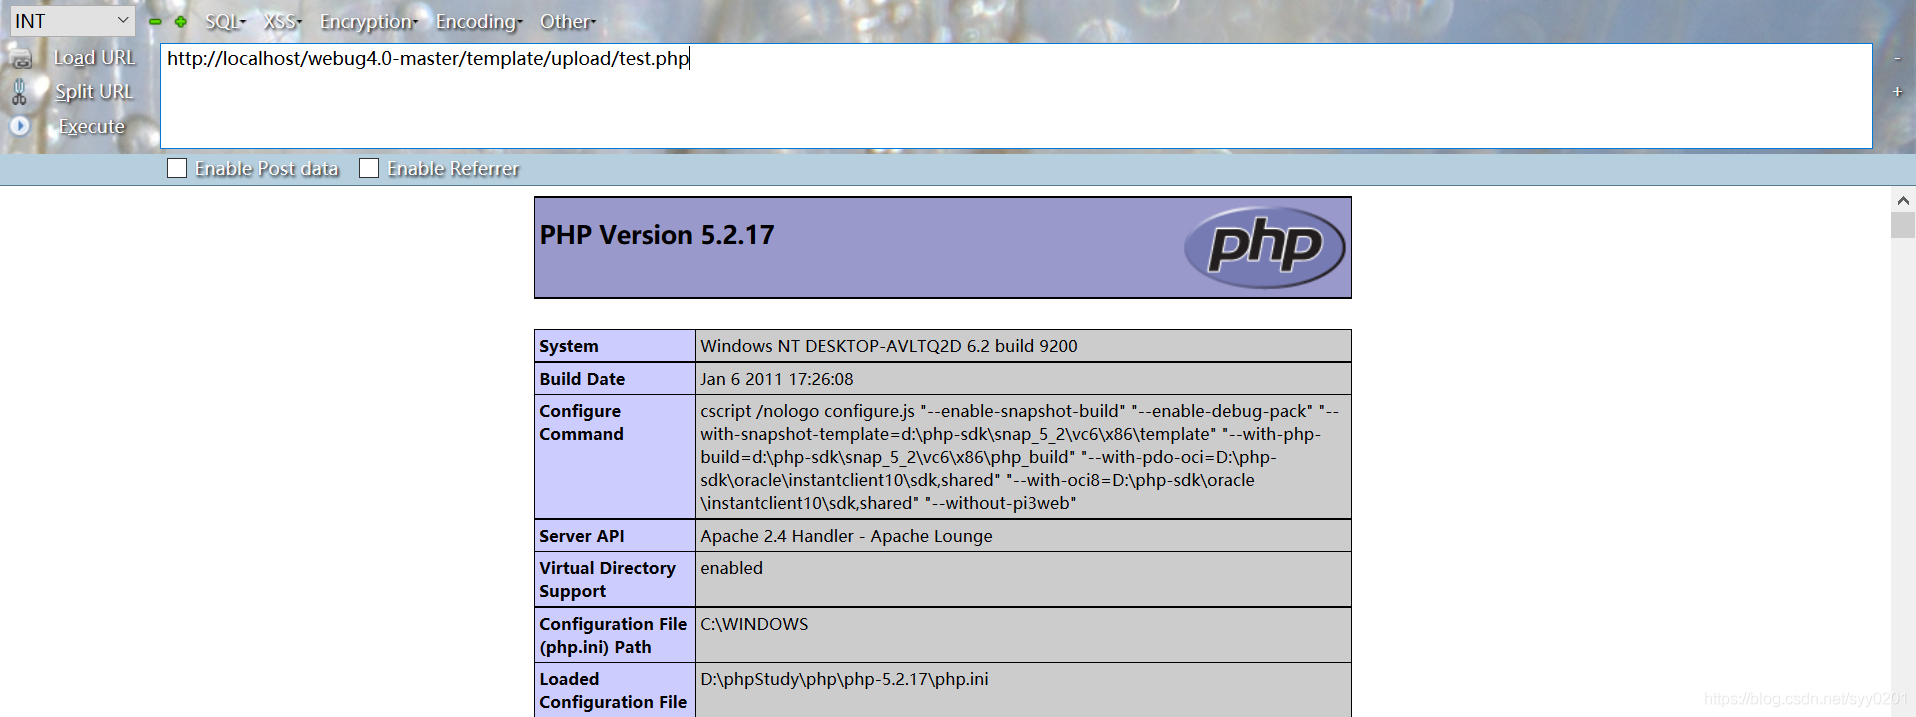Click the Virtual Directory Support label
The image size is (1916, 717).
(x=607, y=579)
